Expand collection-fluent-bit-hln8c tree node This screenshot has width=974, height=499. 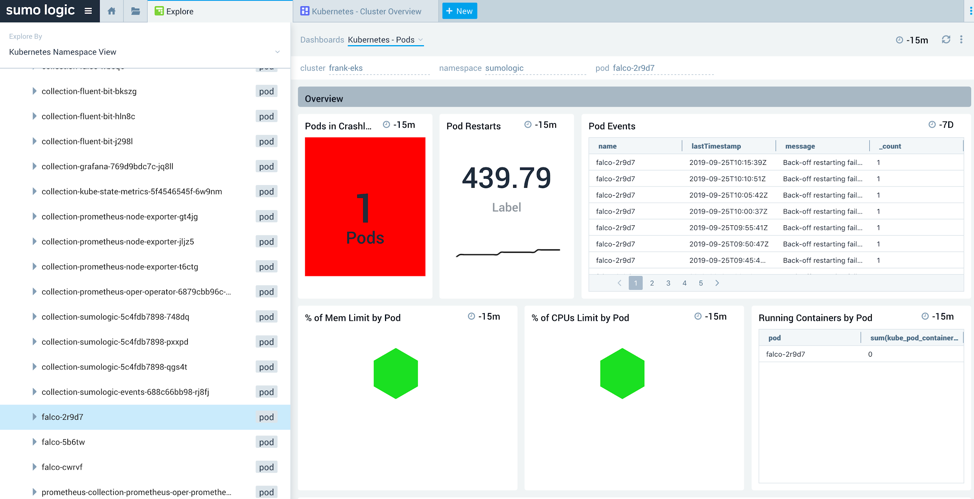click(x=34, y=116)
